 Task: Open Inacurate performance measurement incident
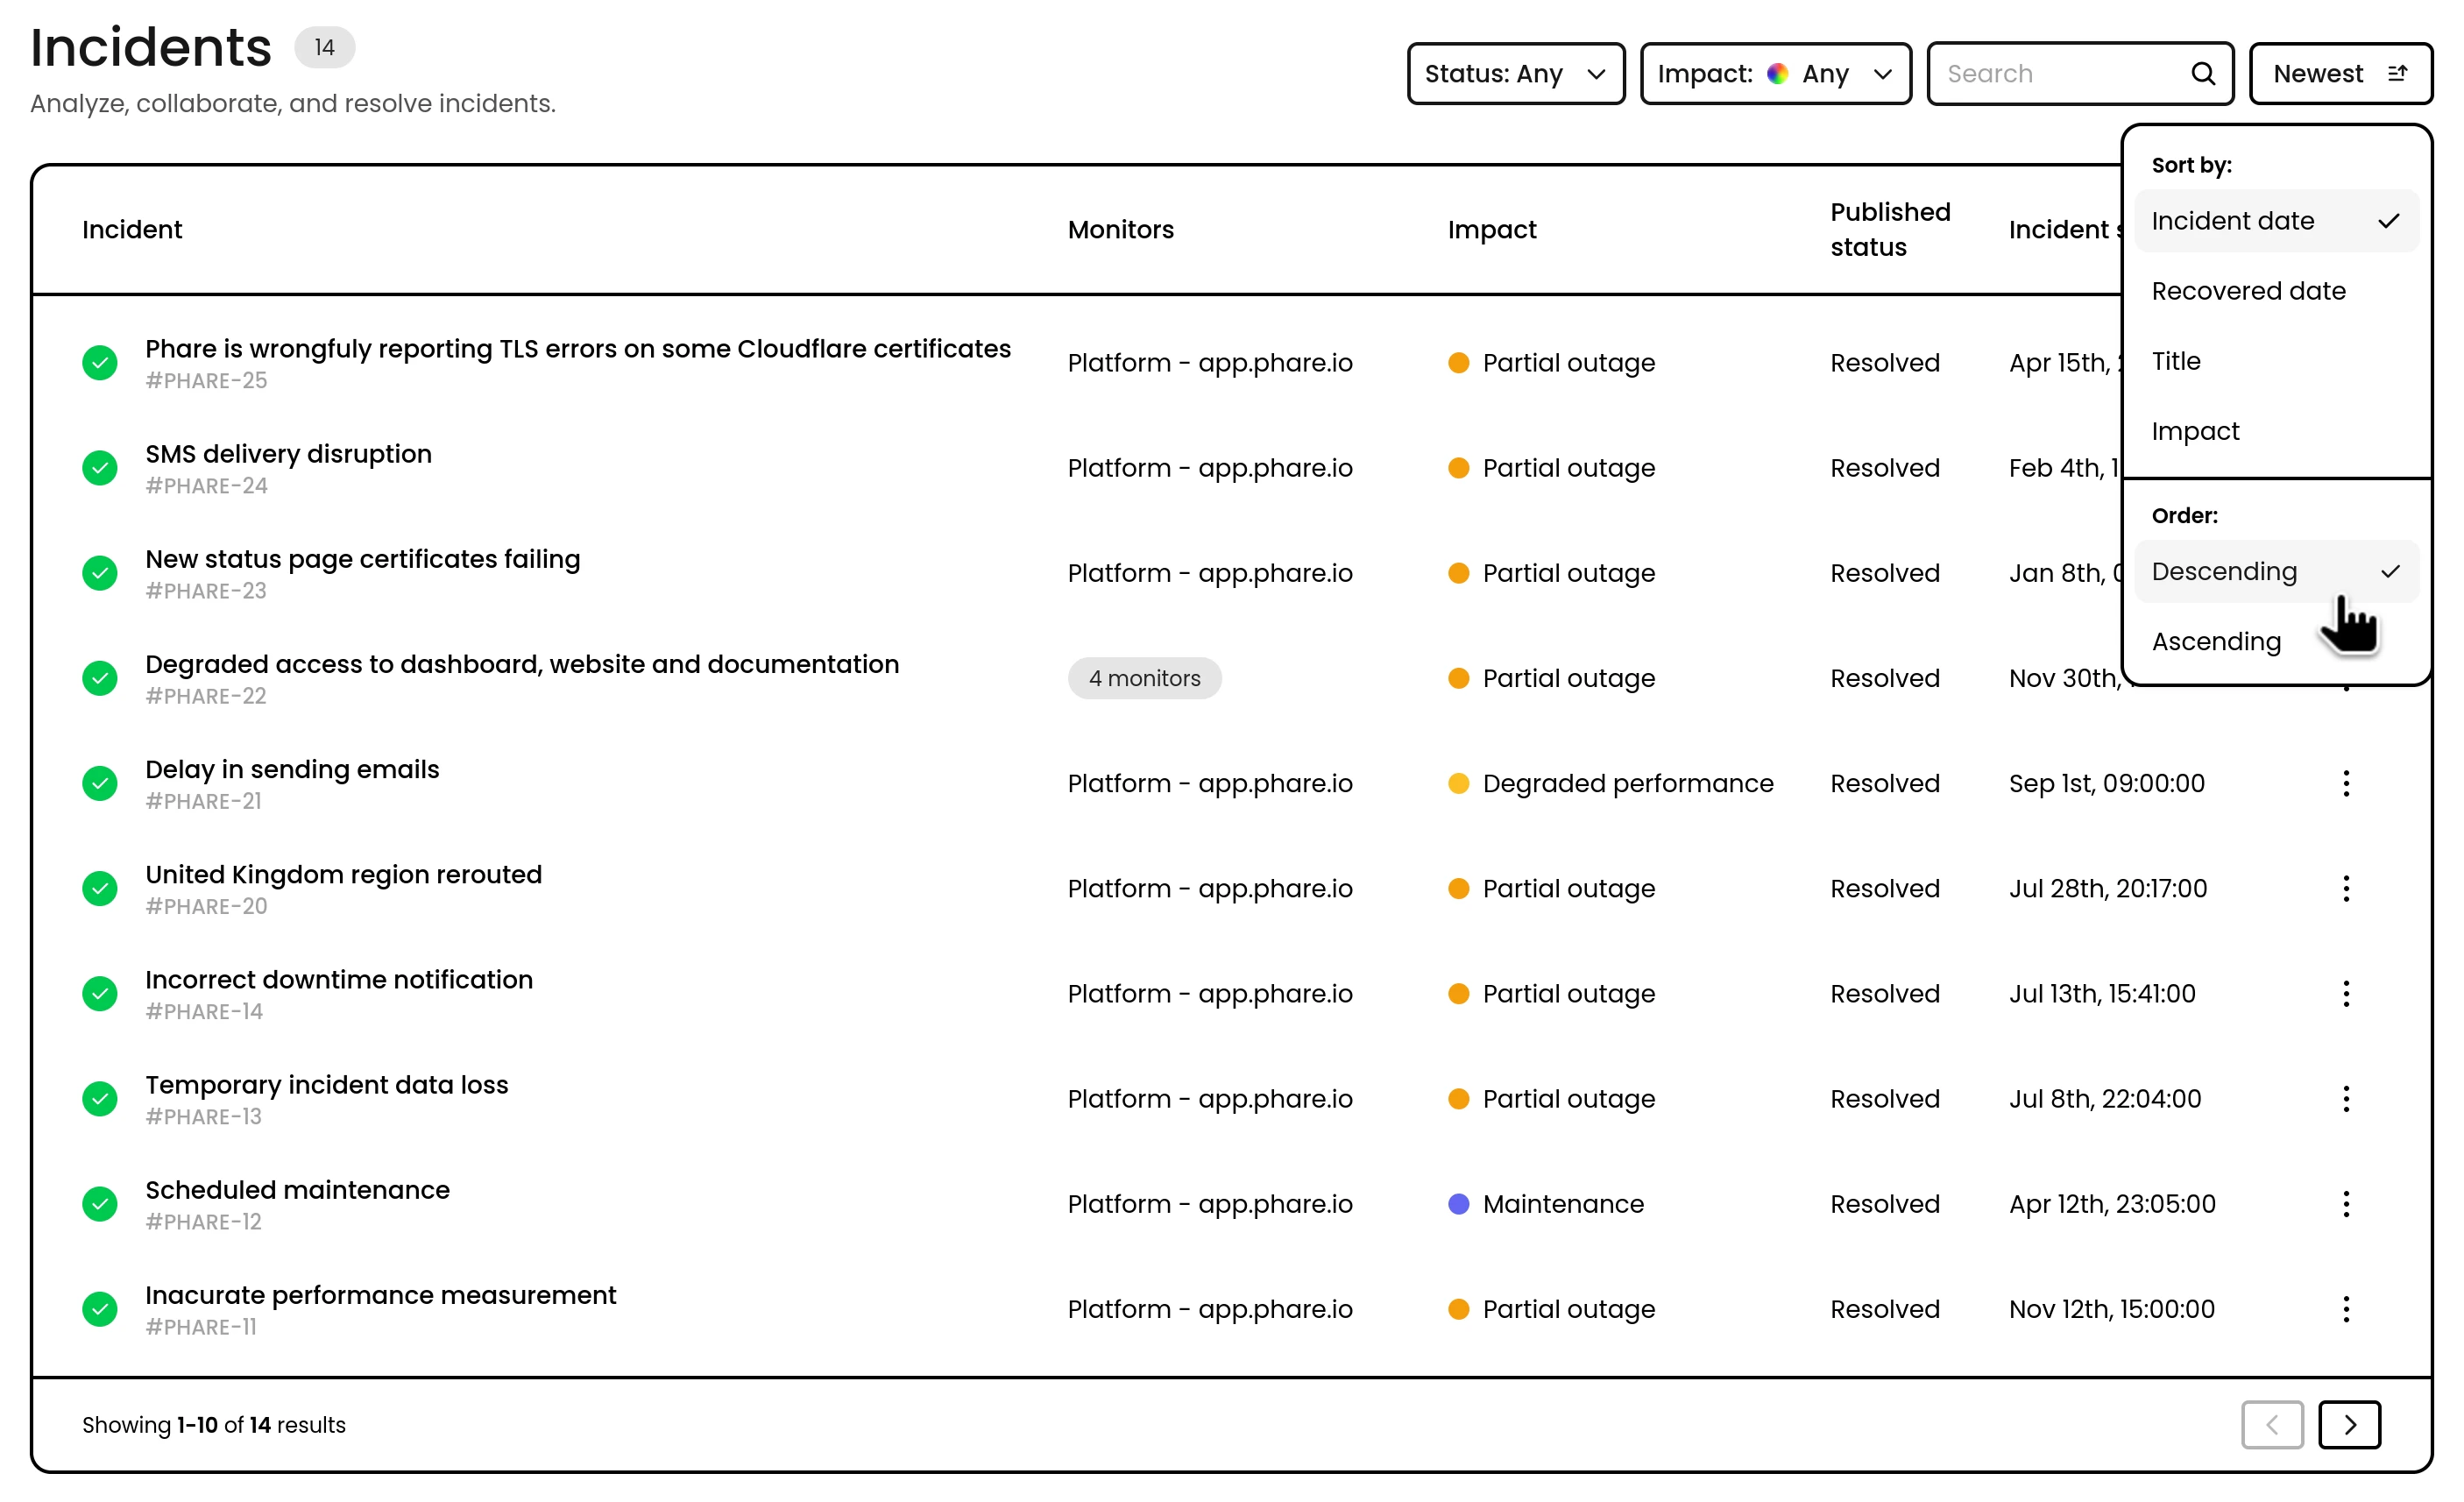tap(380, 1294)
